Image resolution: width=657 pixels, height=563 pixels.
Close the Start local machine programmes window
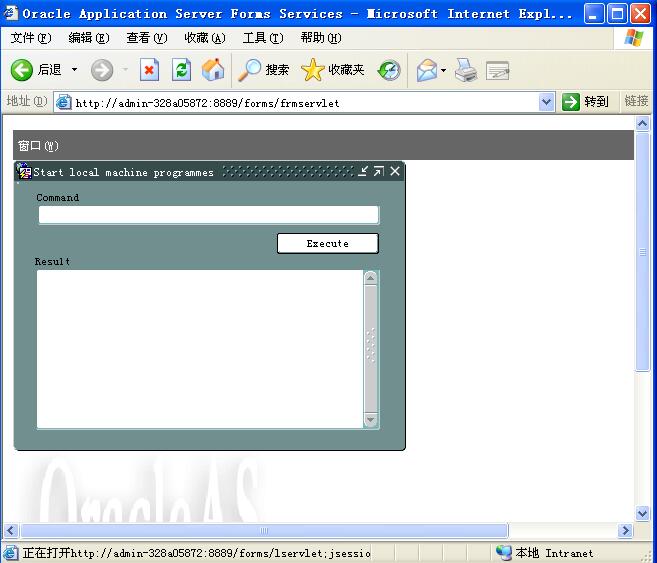coord(395,171)
